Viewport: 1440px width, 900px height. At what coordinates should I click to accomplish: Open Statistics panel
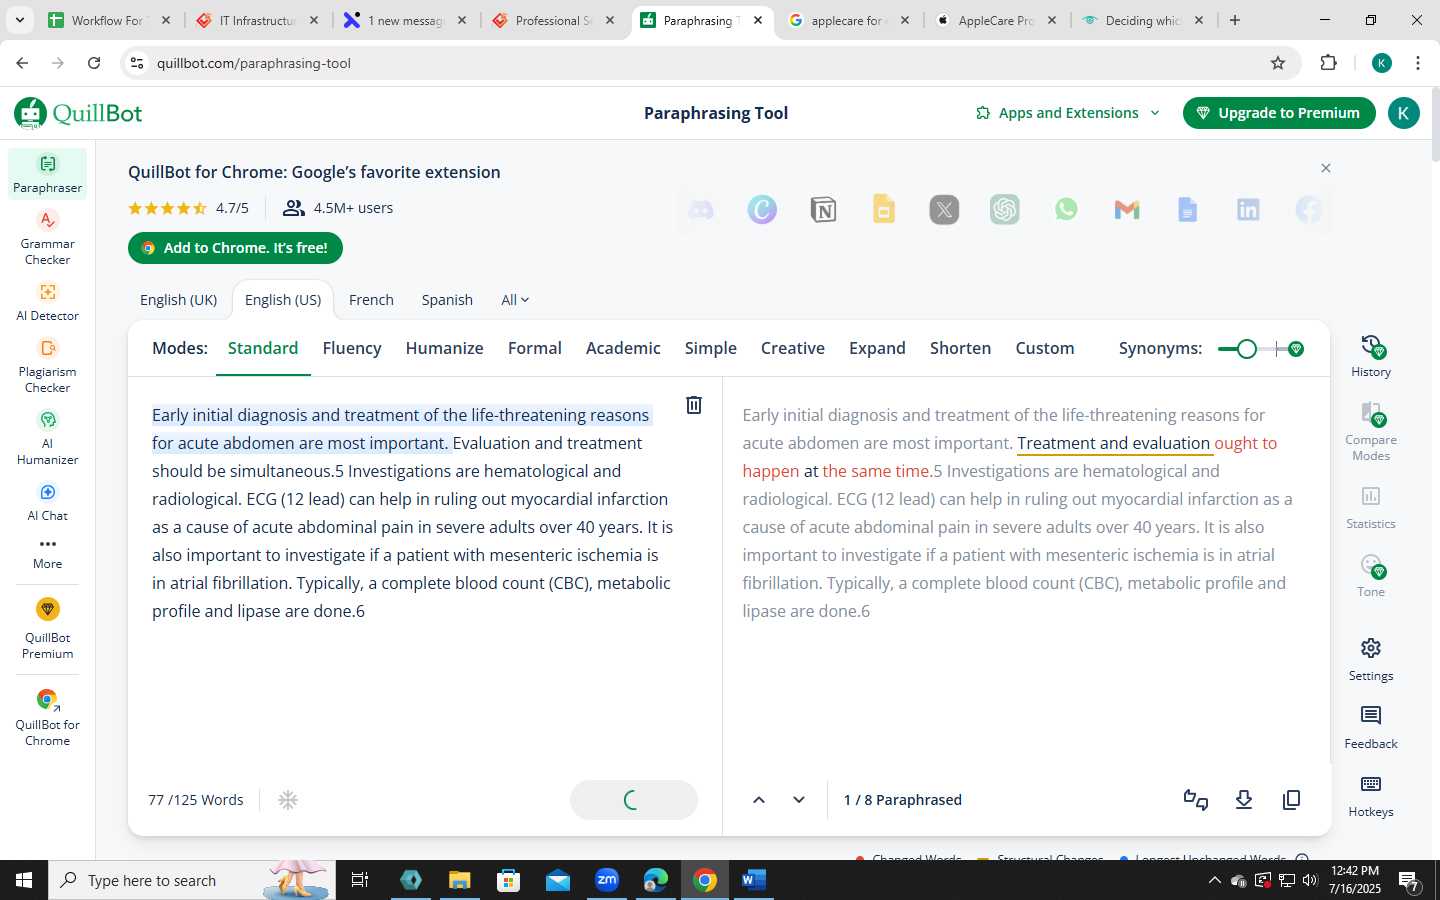(1371, 508)
